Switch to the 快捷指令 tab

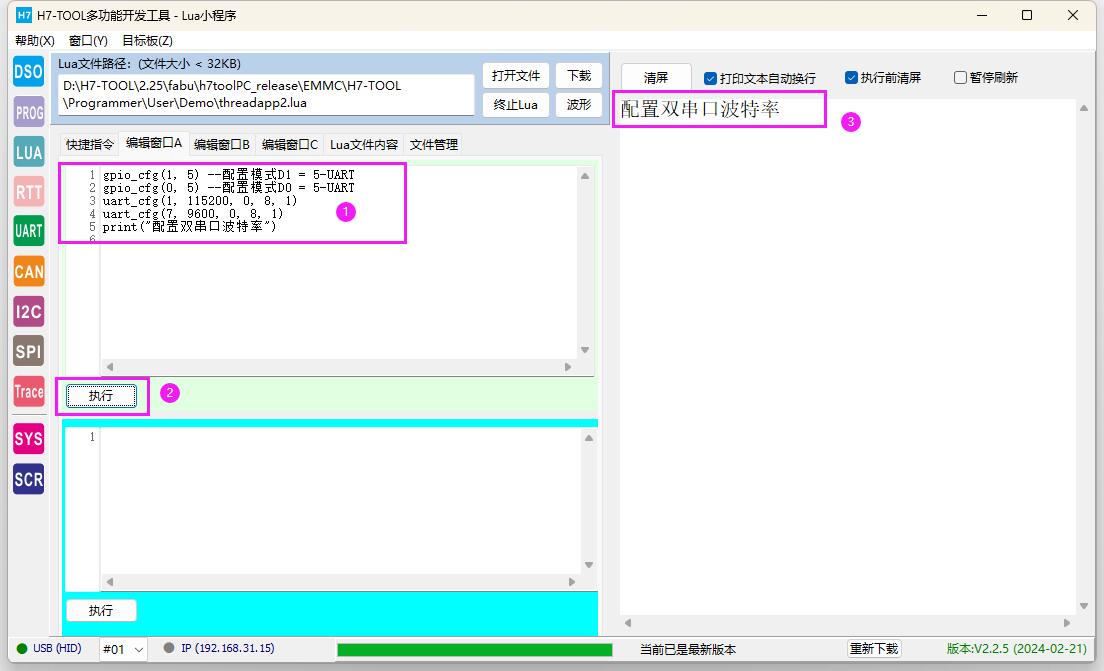coord(89,144)
